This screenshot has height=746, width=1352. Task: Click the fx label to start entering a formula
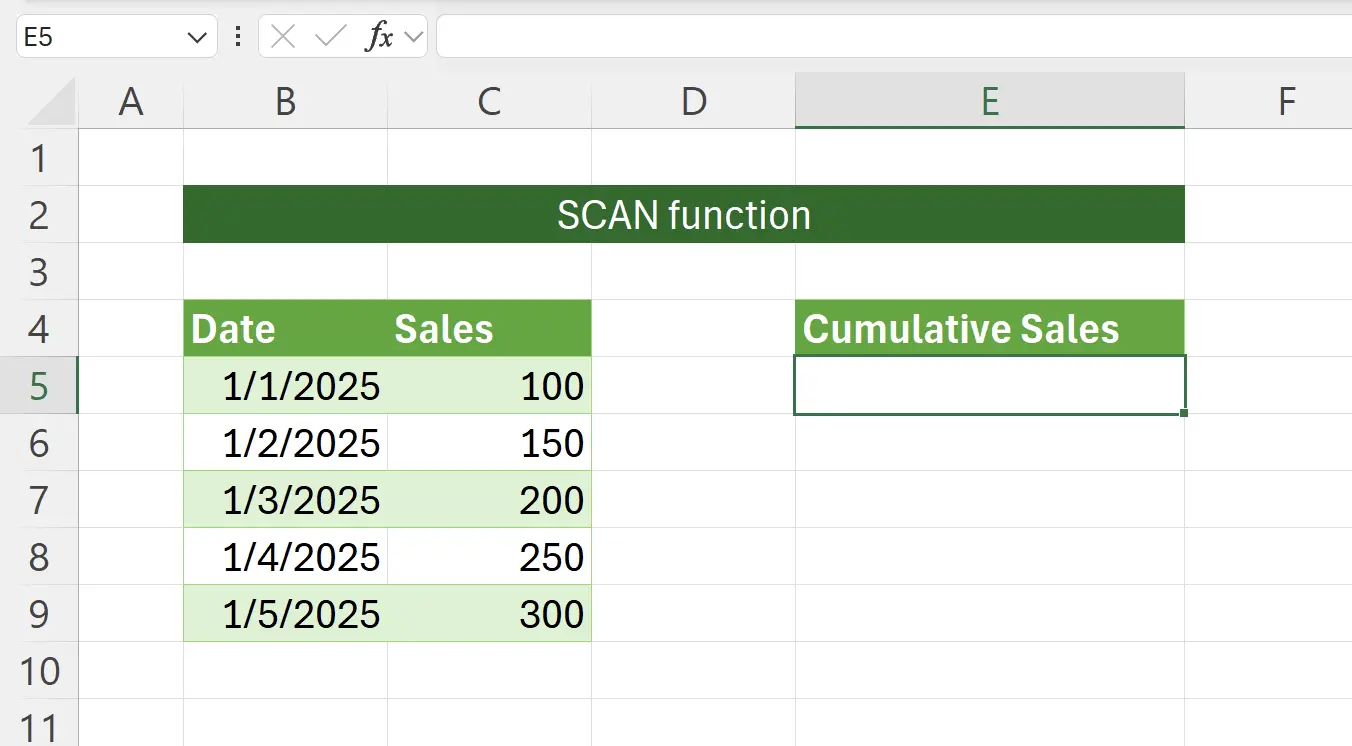[386, 37]
